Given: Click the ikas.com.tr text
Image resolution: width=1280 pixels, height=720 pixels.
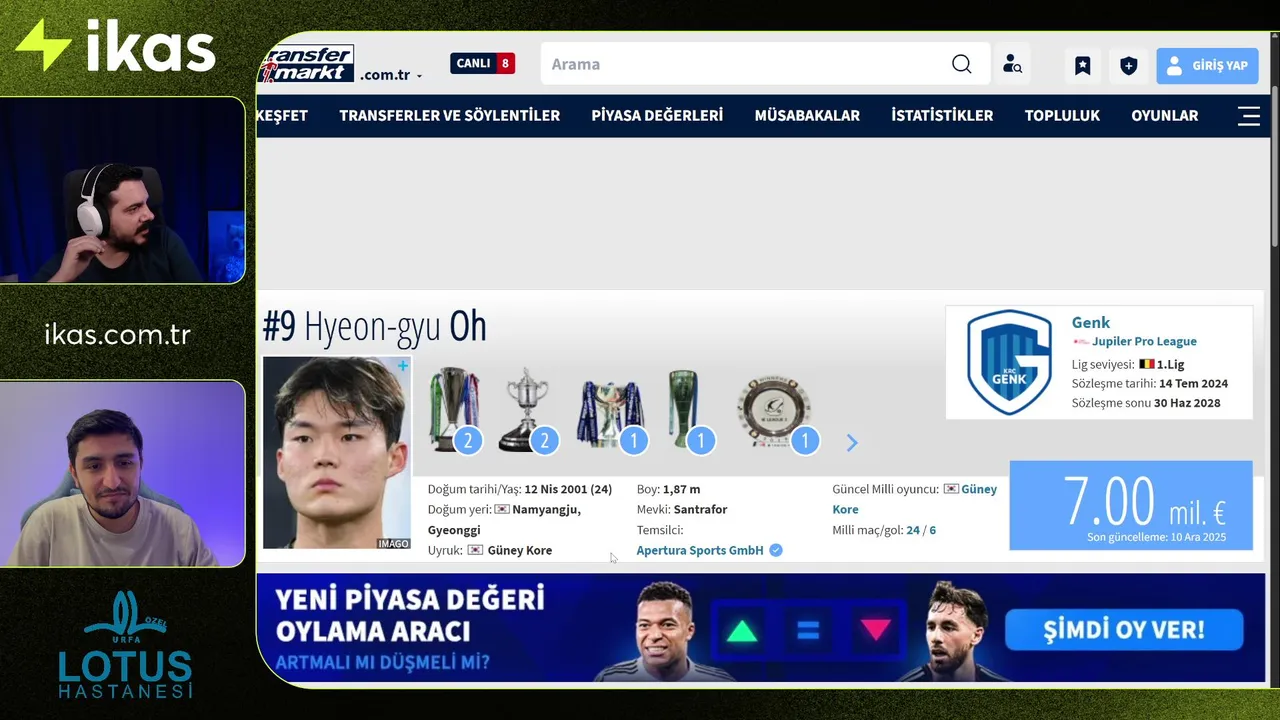Looking at the screenshot, I should (117, 334).
